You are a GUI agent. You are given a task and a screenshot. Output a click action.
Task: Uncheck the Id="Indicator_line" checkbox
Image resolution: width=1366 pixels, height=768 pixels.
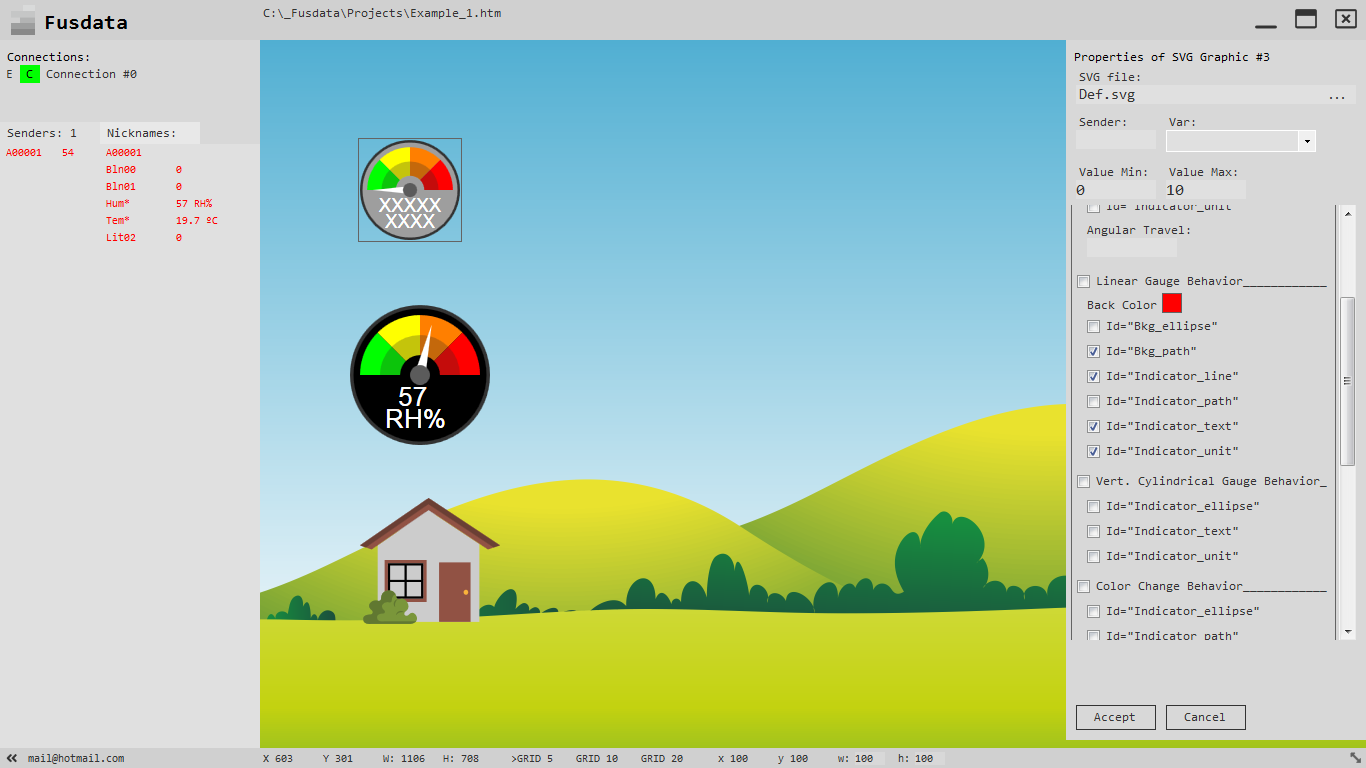click(x=1093, y=376)
